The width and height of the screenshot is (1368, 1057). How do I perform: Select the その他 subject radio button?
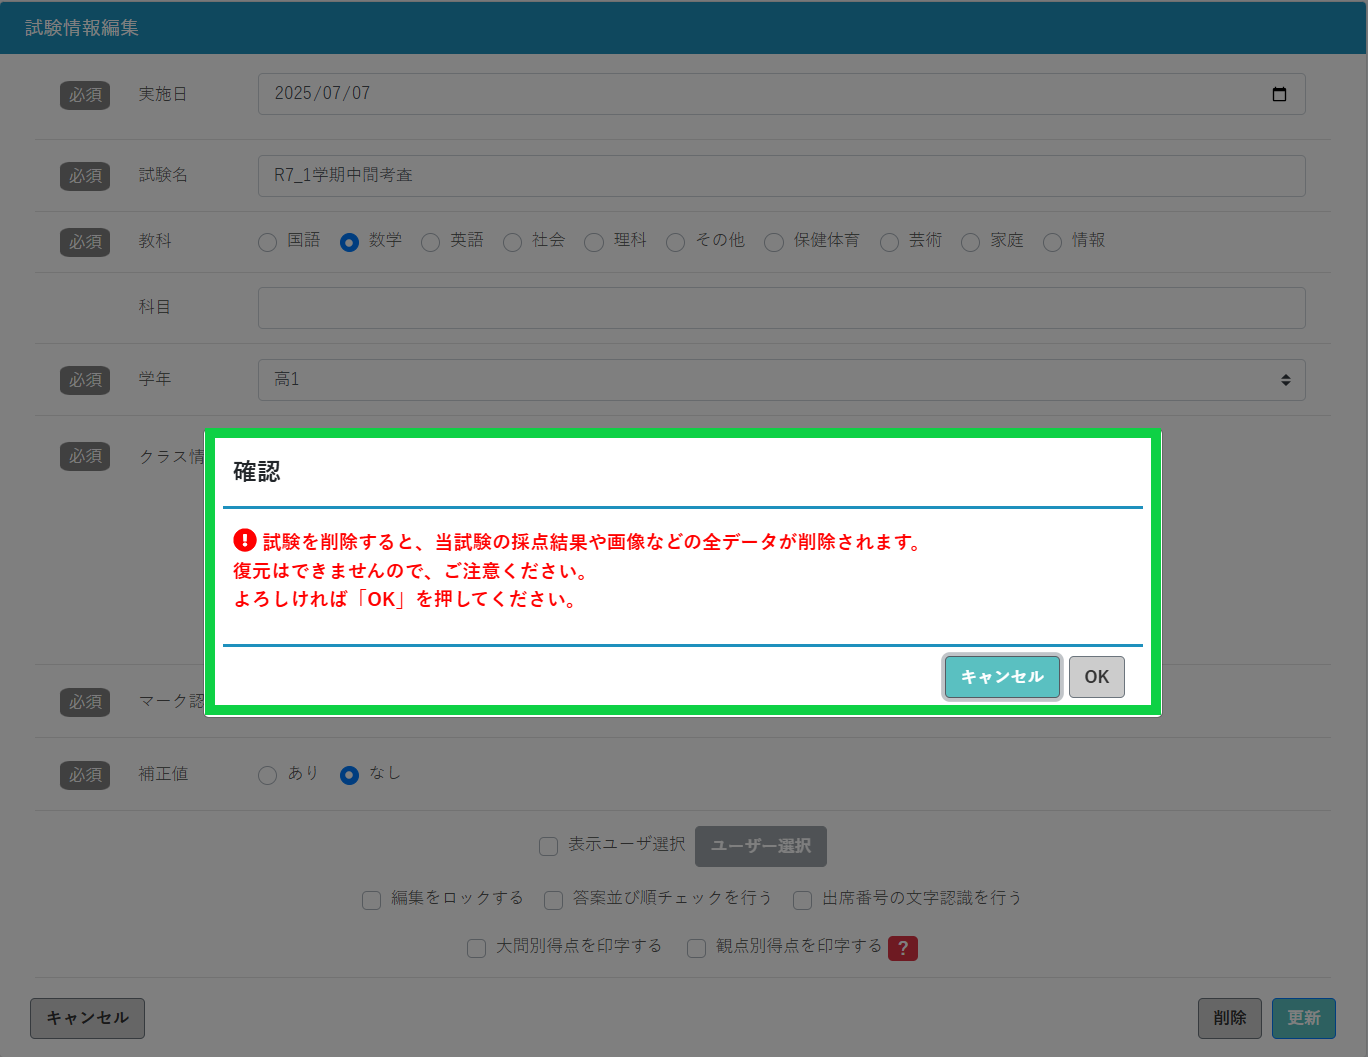[675, 242]
